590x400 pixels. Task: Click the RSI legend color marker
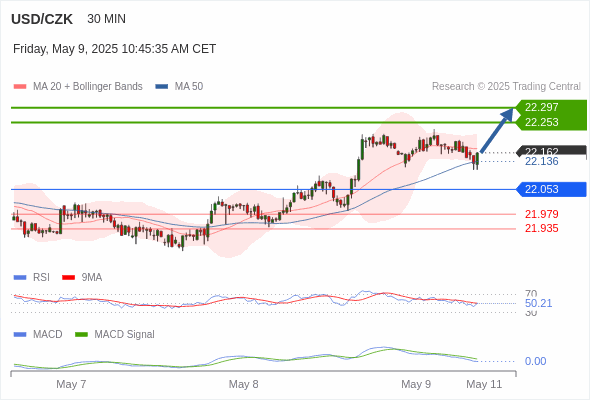(20, 278)
